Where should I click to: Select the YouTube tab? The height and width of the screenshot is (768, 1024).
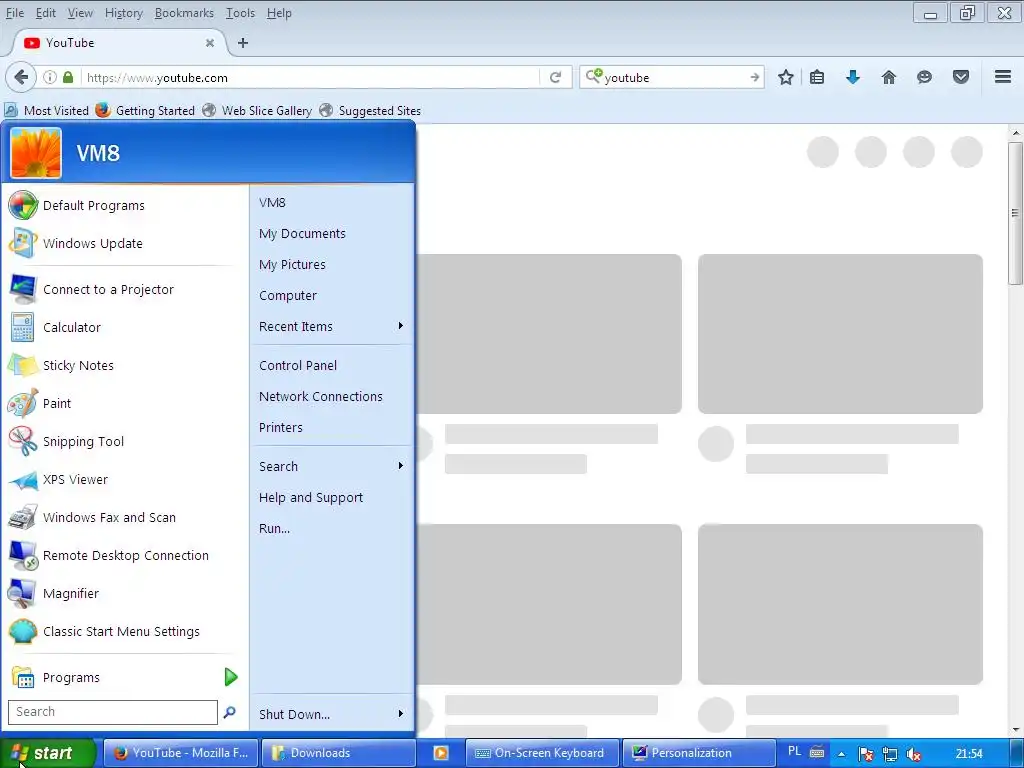tap(120, 43)
